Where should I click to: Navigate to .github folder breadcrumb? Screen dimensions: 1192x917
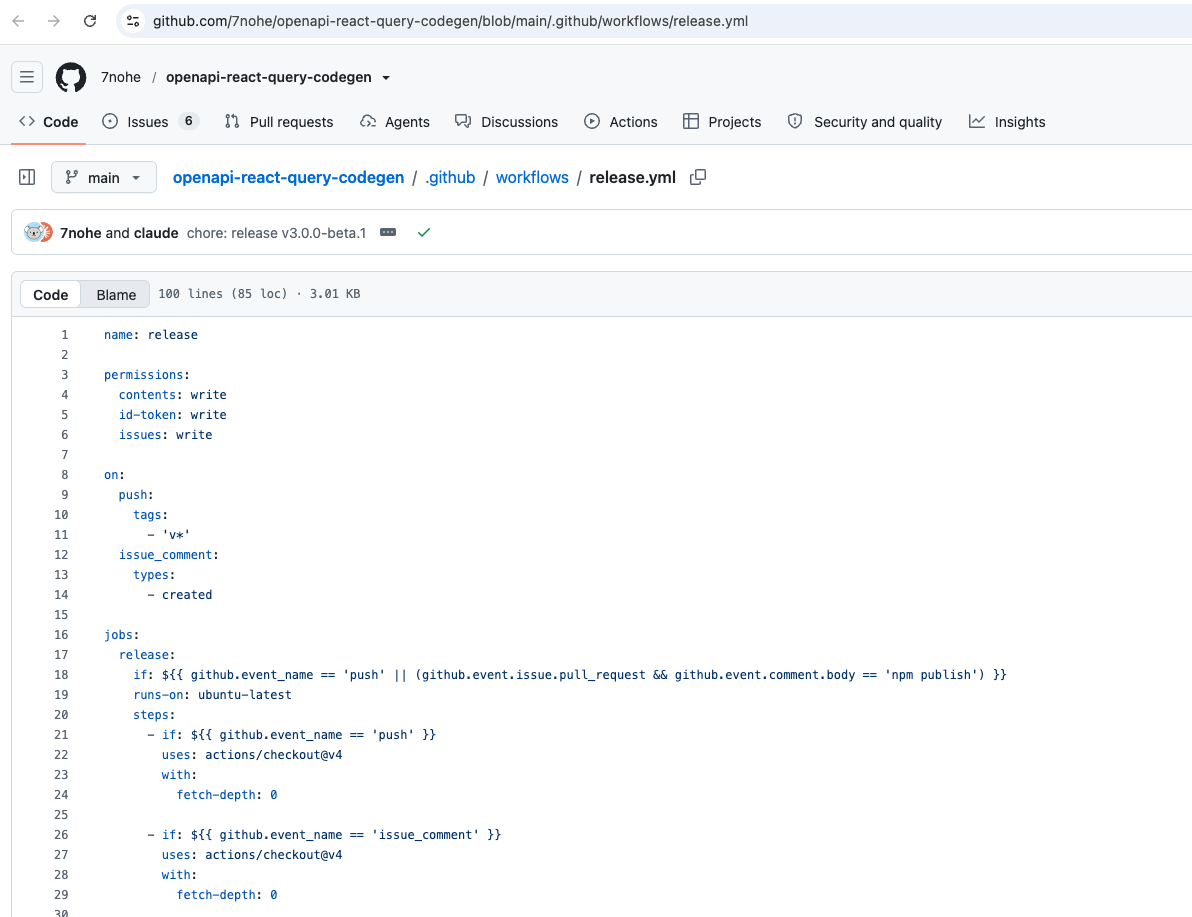450,177
